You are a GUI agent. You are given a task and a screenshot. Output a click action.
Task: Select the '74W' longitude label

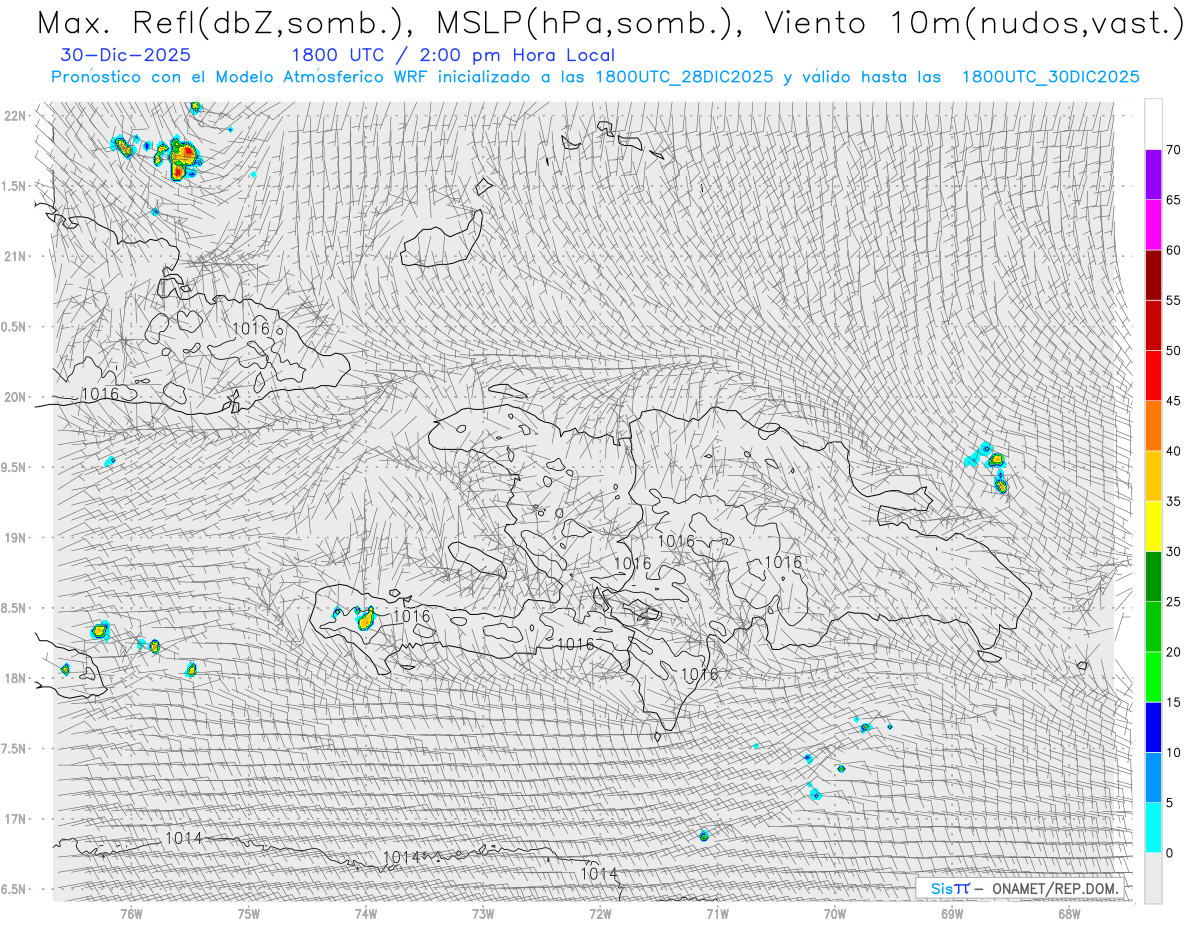(366, 913)
